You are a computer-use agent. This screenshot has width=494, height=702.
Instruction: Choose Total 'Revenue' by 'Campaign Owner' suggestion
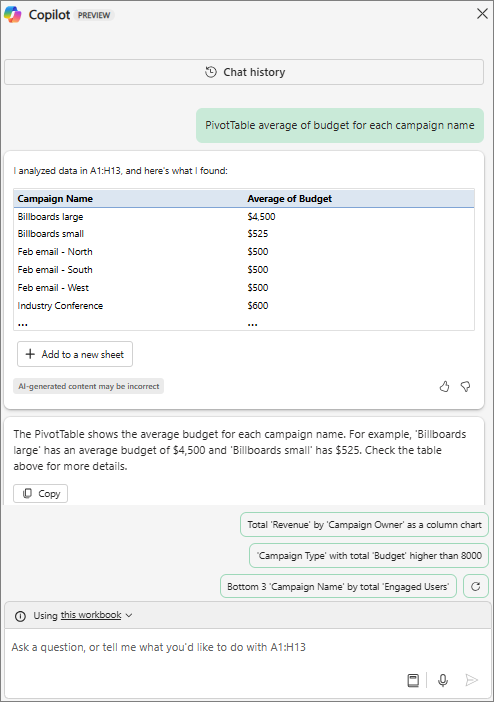364,525
